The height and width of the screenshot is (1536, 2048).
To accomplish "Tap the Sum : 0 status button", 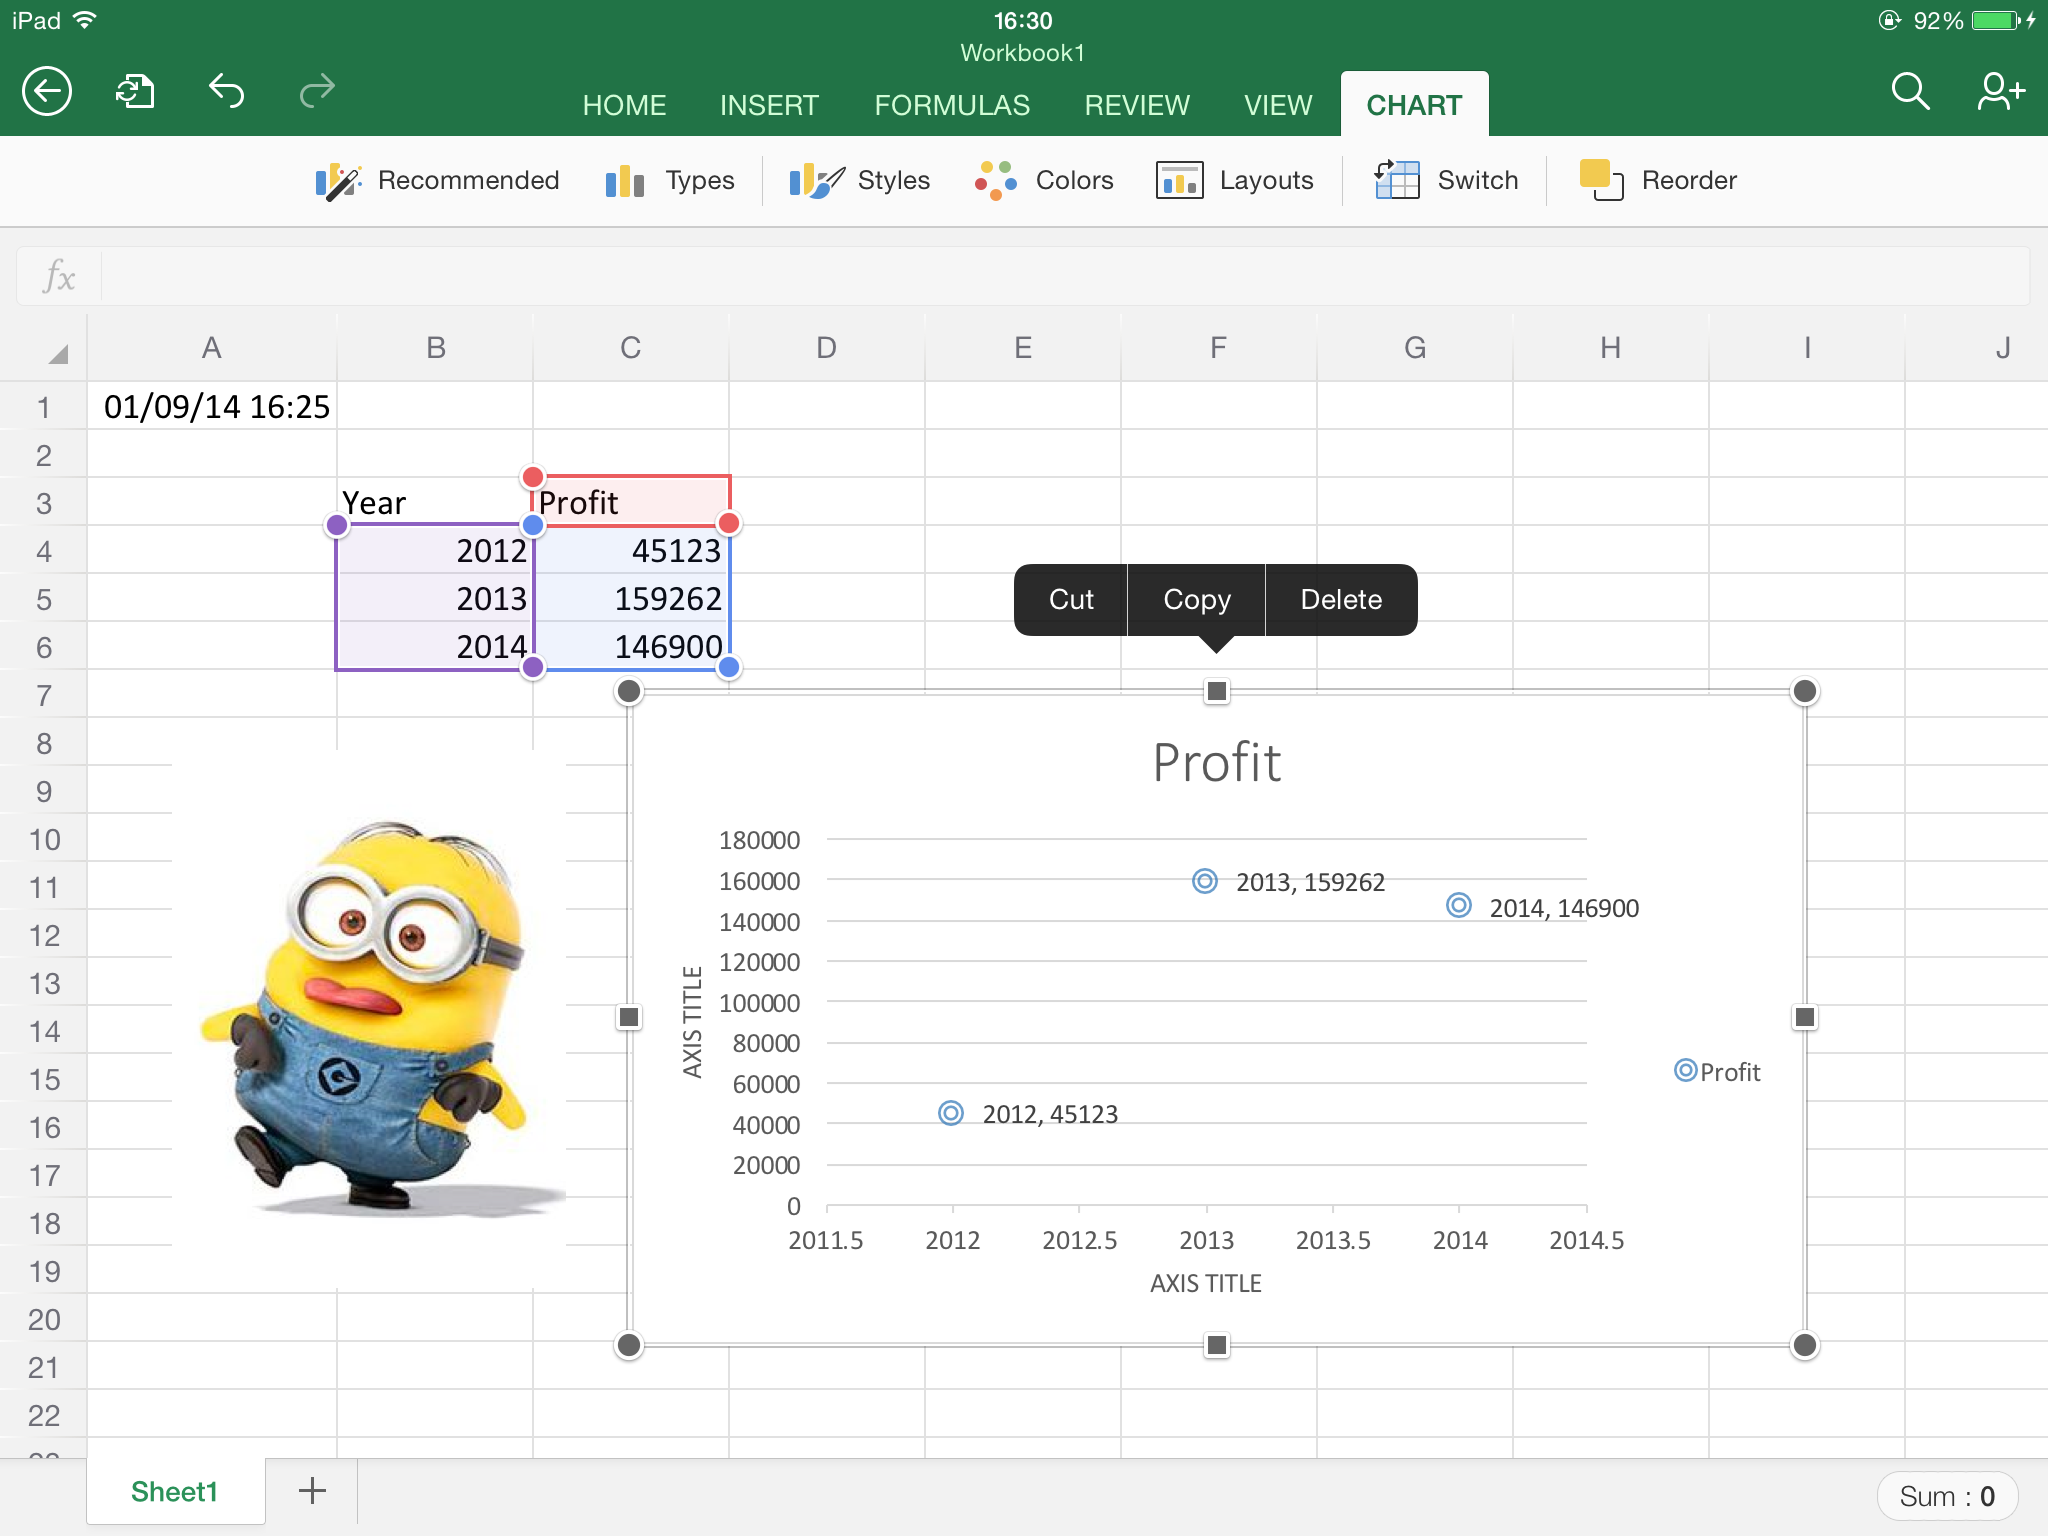I will (1947, 1496).
